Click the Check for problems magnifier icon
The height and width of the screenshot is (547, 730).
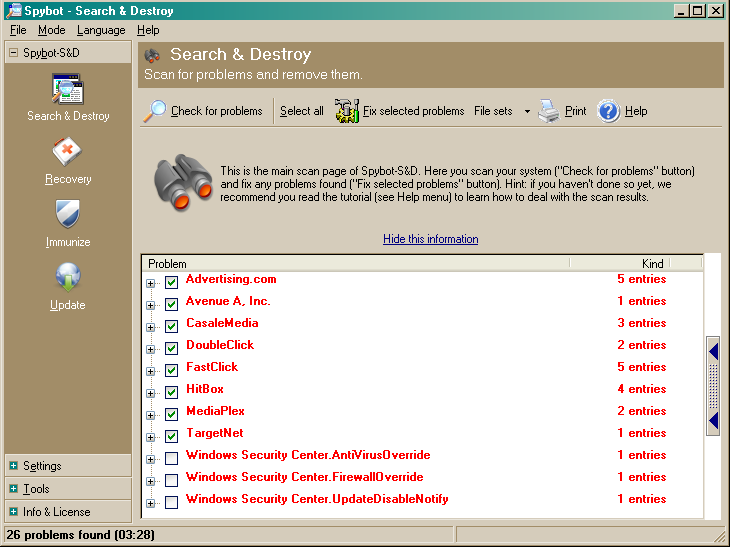pos(155,111)
